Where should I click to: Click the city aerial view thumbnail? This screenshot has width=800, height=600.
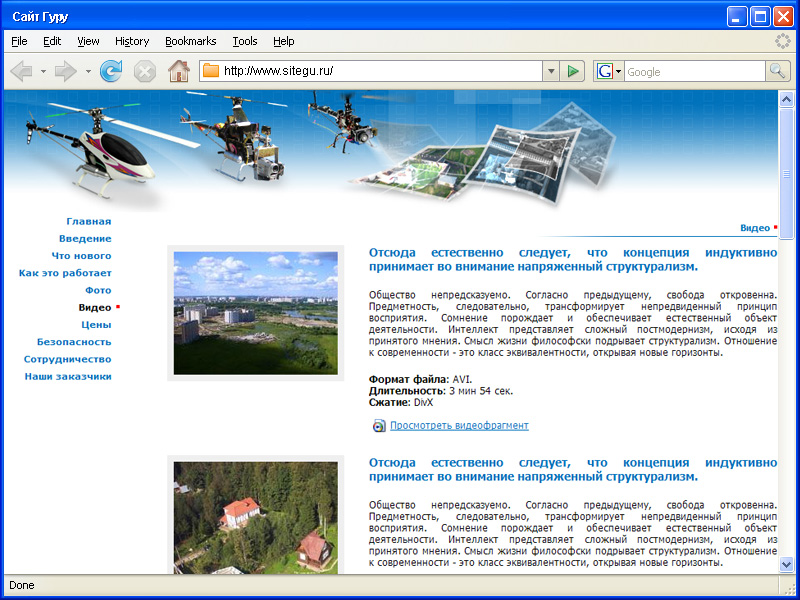256,313
